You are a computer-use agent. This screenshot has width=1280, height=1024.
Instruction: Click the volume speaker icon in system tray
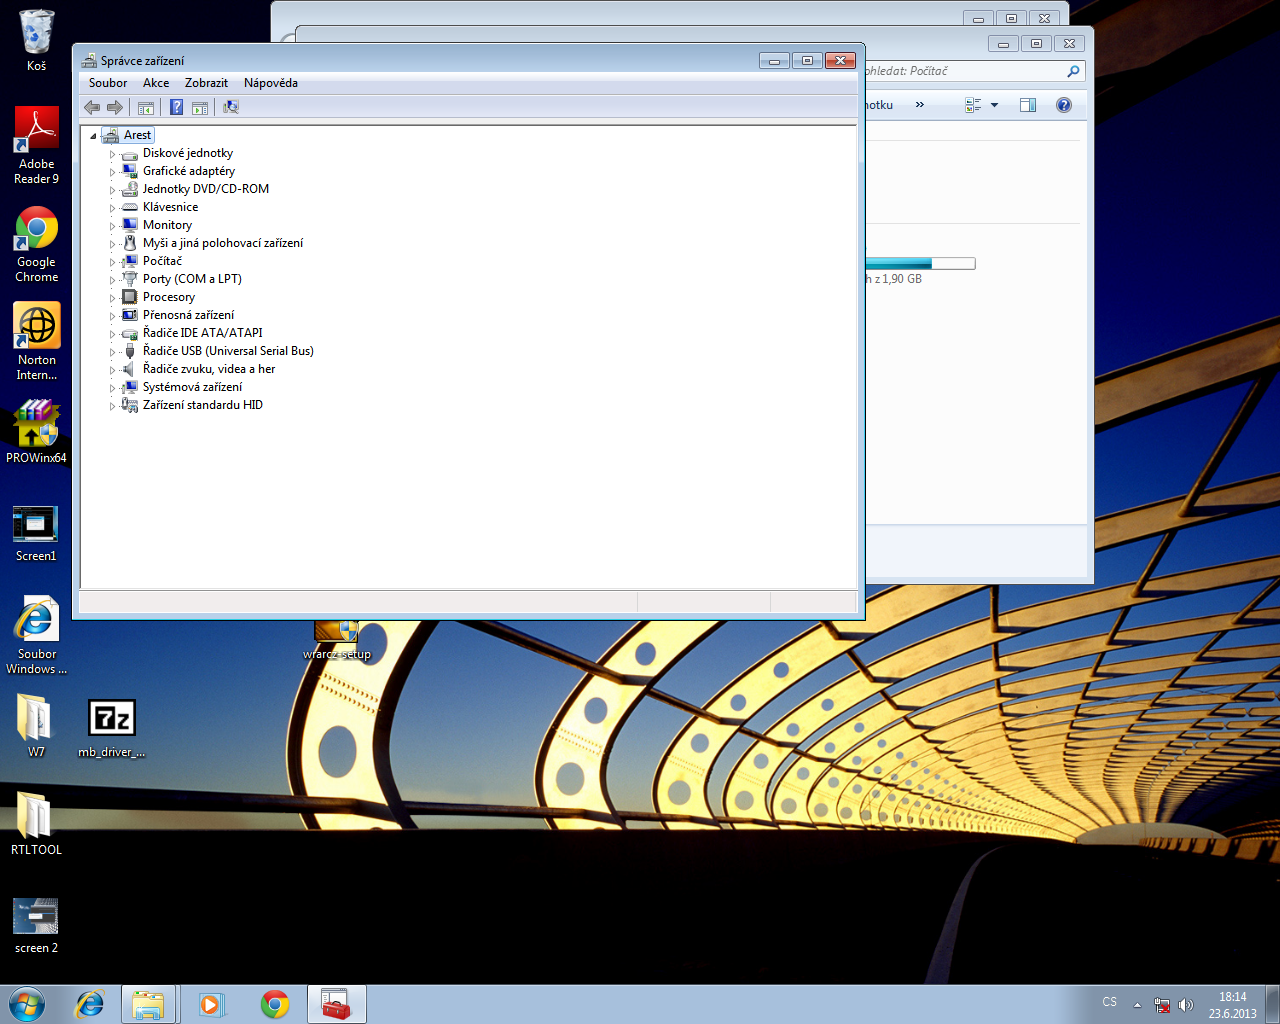[x=1186, y=1005]
